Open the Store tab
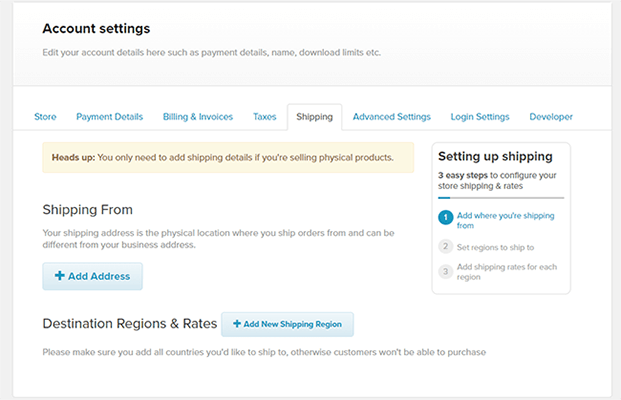This screenshot has width=621, height=400. tap(45, 117)
